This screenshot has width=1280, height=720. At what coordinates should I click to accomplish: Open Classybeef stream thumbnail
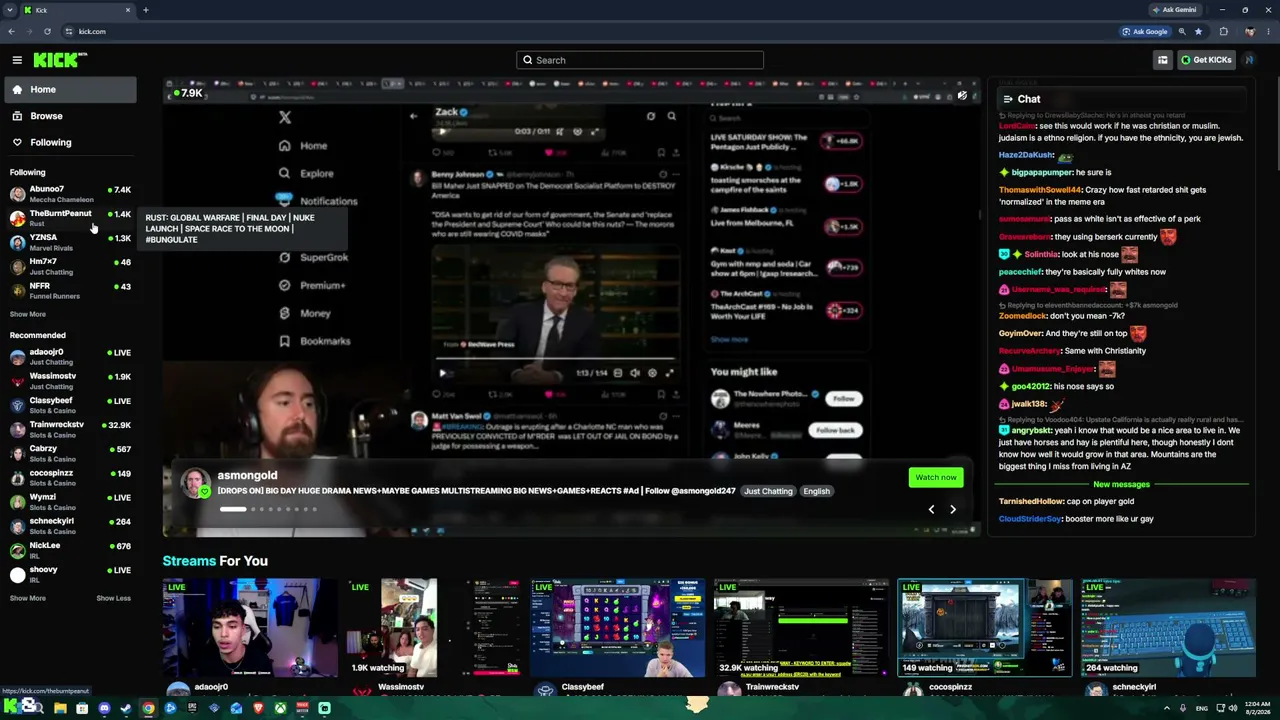(x=618, y=627)
